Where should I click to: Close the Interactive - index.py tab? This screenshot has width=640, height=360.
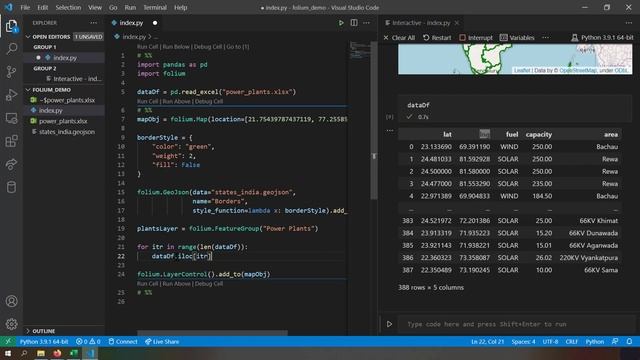[x=457, y=23]
